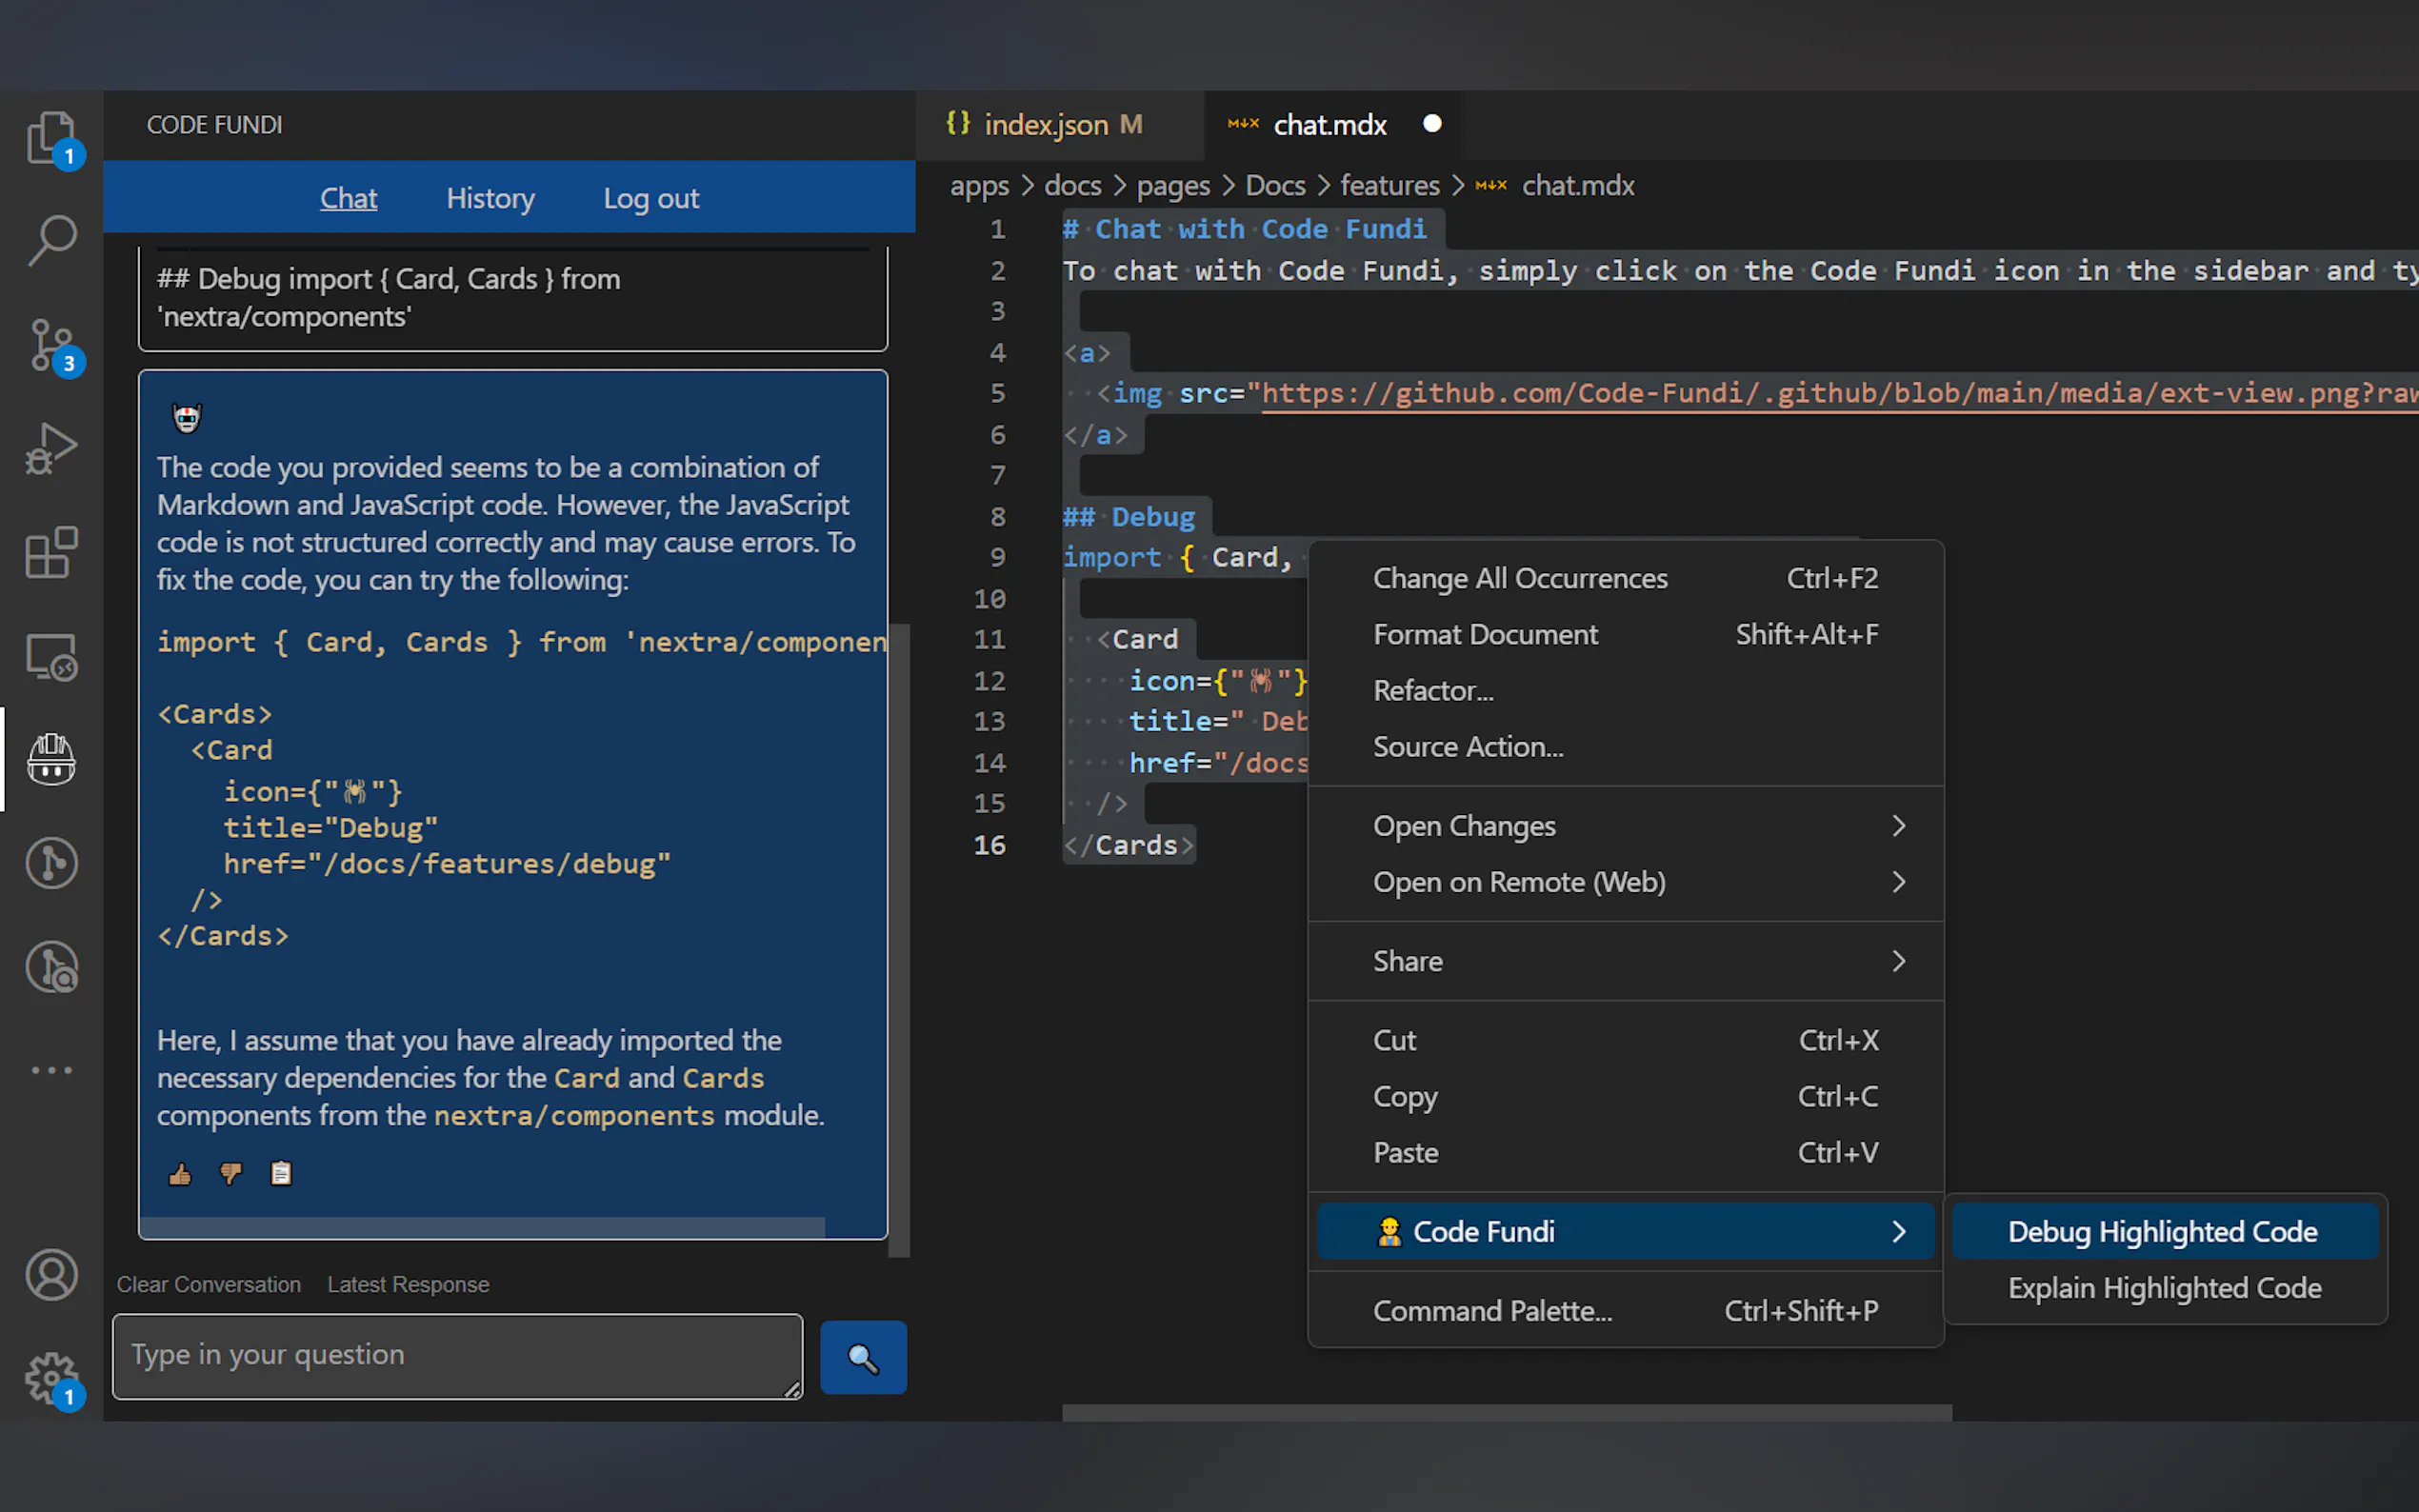Click 'features' in the breadcrumb path
The height and width of the screenshot is (1512, 2419).
pos(1389,185)
